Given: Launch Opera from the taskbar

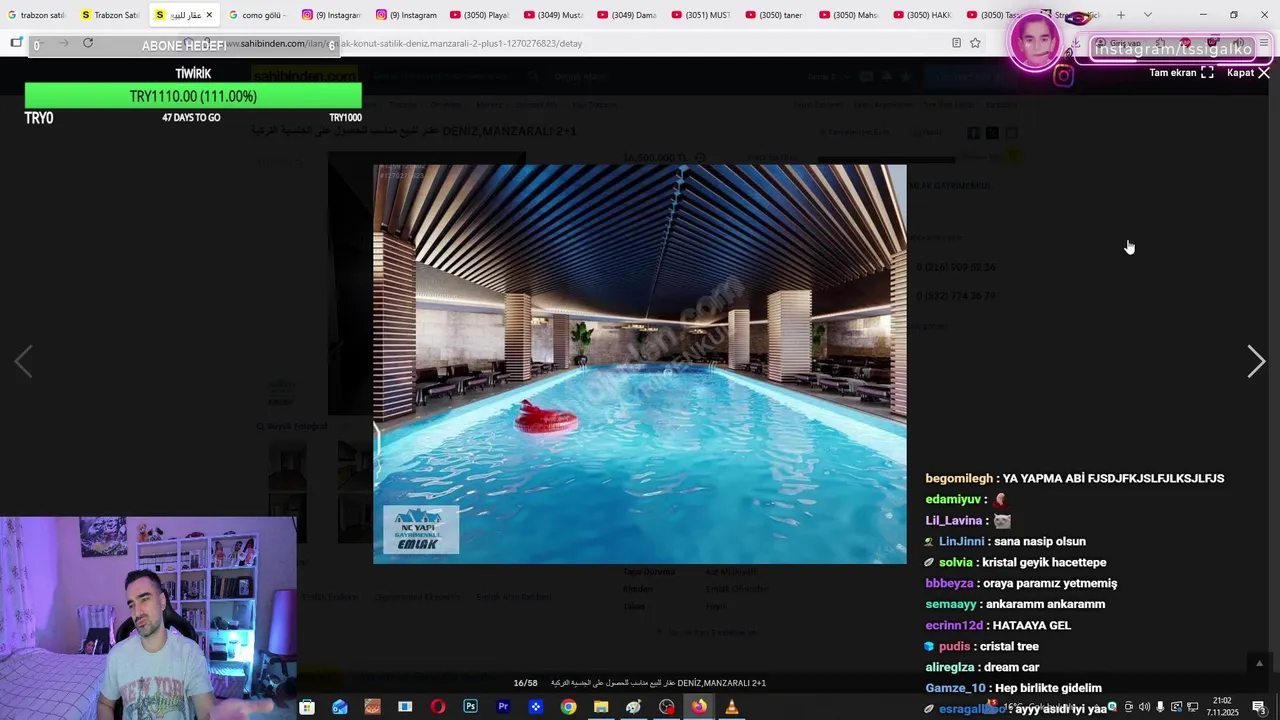Looking at the screenshot, I should click(x=438, y=707).
